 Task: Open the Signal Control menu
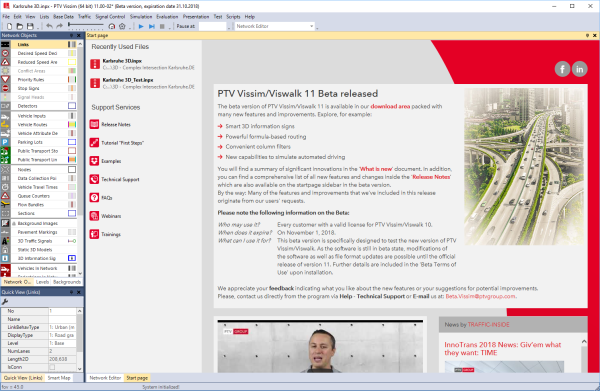[110, 17]
